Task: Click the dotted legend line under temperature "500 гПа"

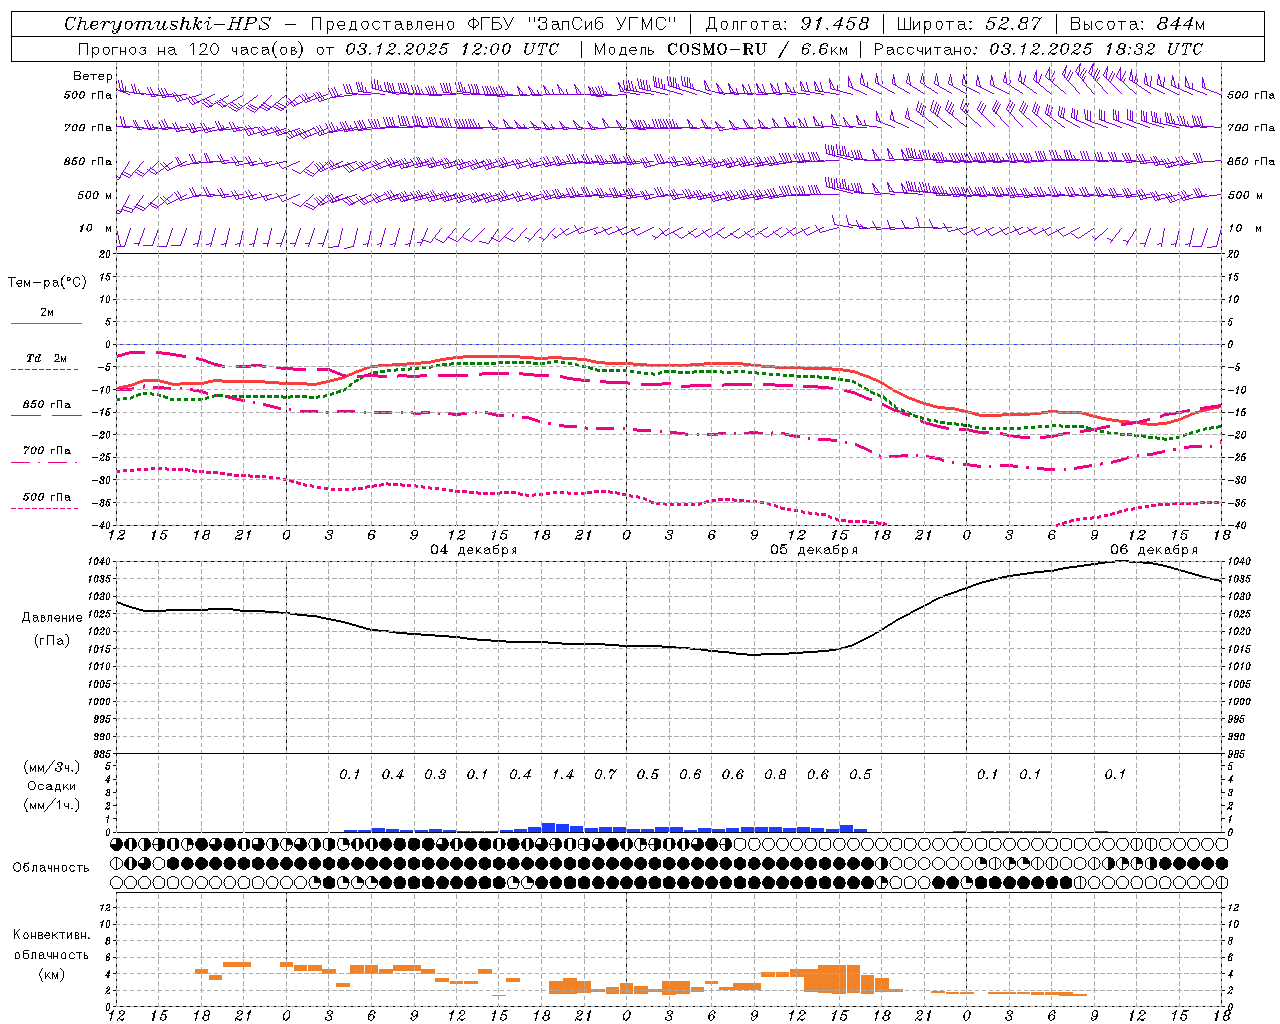Action: point(46,508)
